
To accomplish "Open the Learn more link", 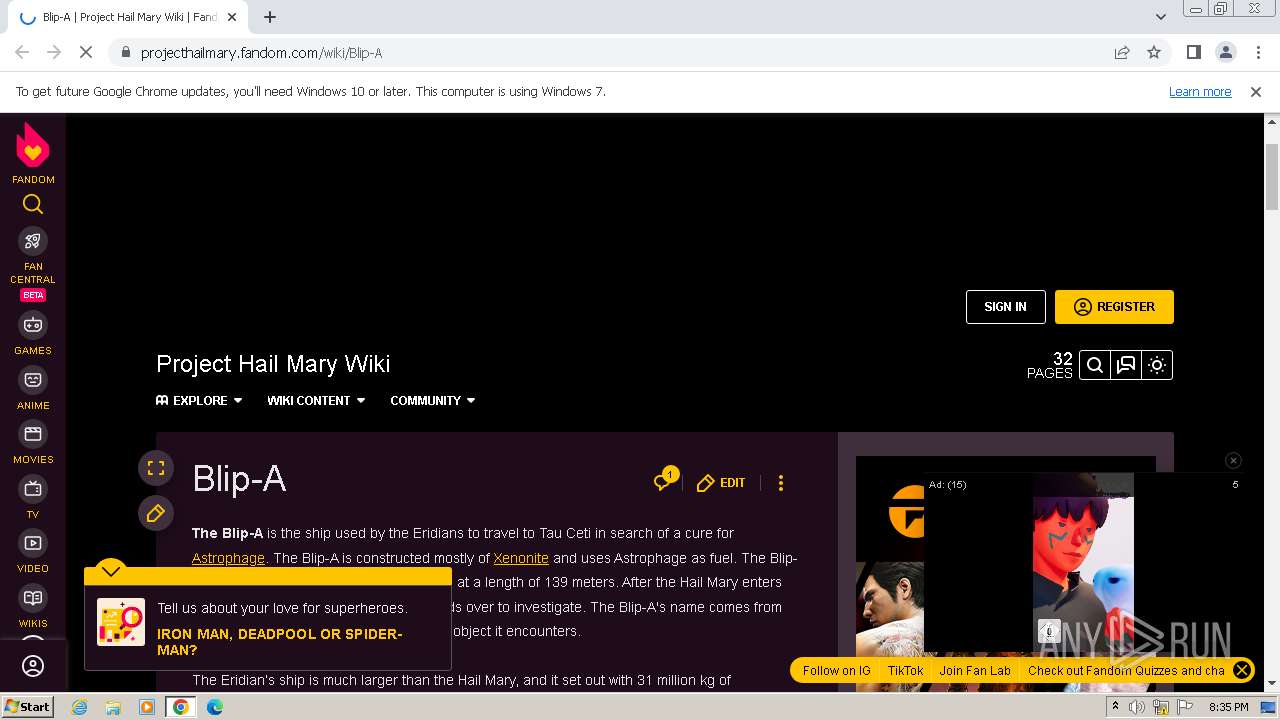I will click(1200, 91).
